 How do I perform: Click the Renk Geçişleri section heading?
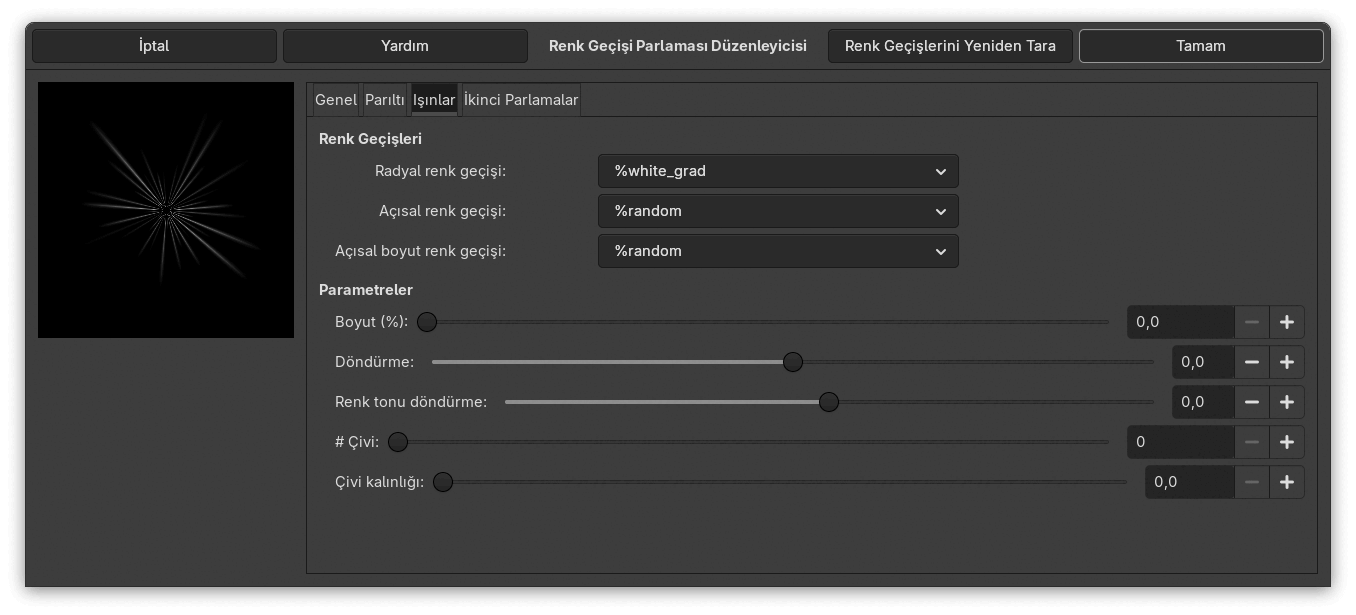pos(370,139)
